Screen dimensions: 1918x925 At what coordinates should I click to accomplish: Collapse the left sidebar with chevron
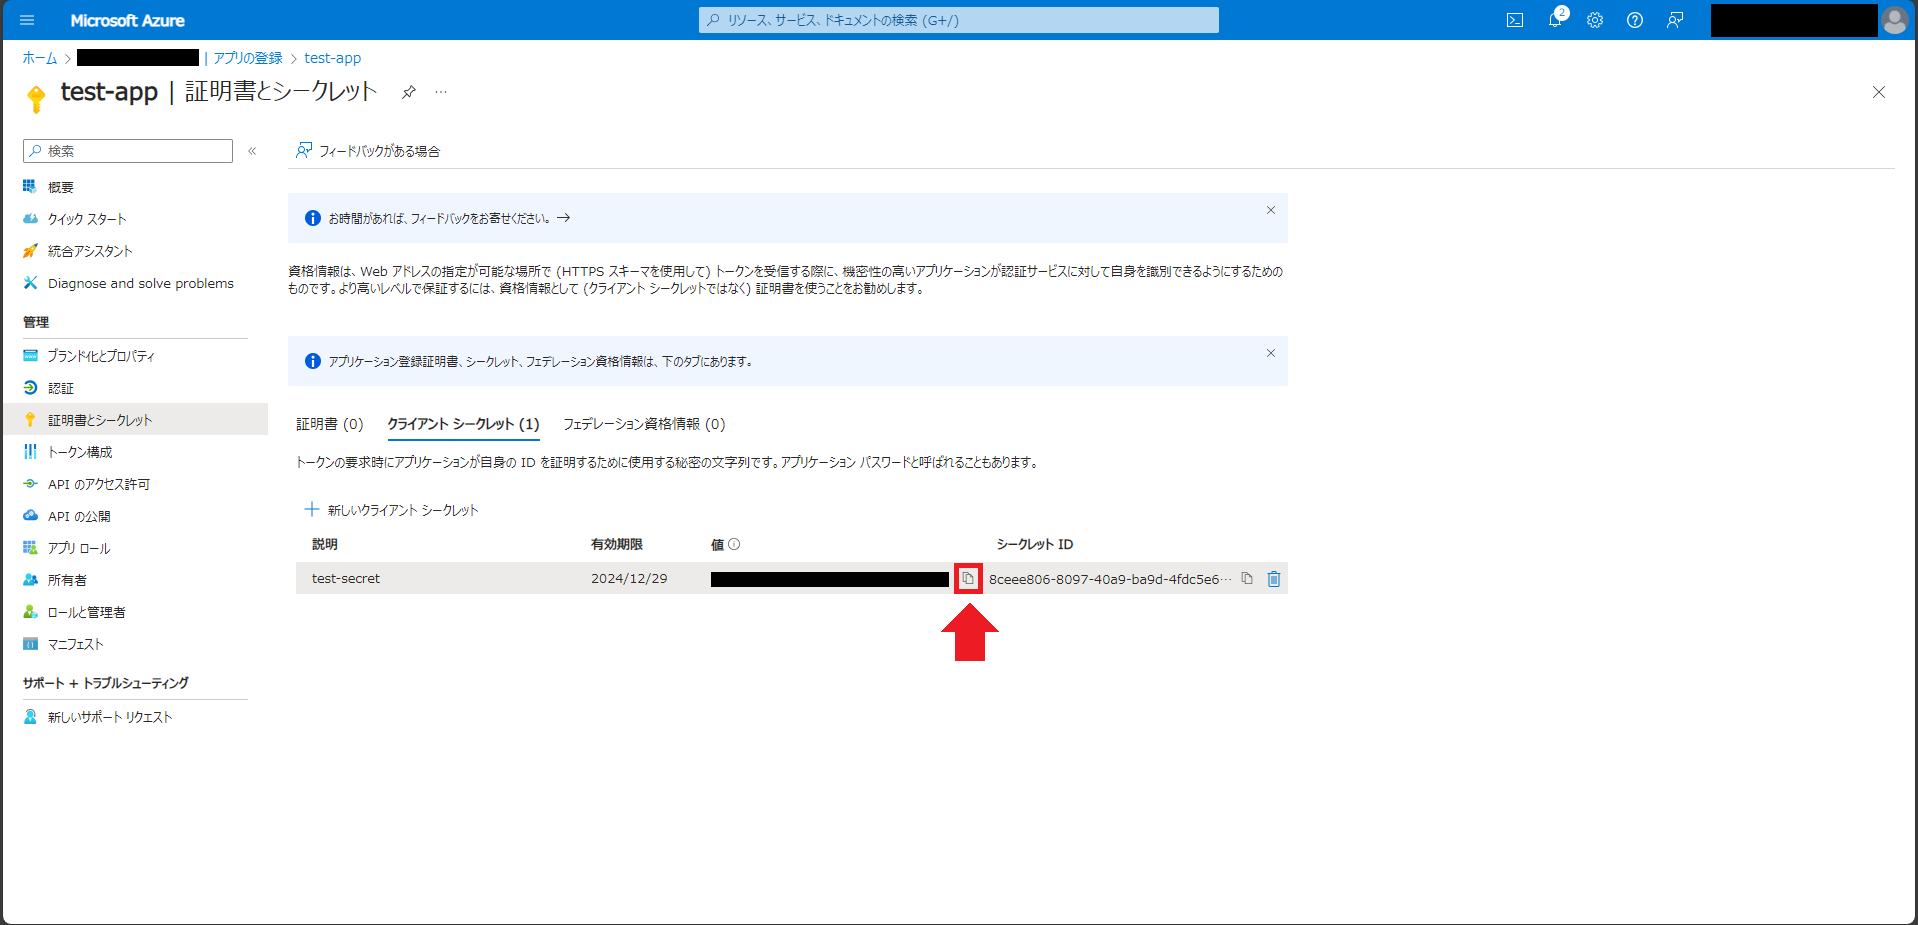point(253,150)
